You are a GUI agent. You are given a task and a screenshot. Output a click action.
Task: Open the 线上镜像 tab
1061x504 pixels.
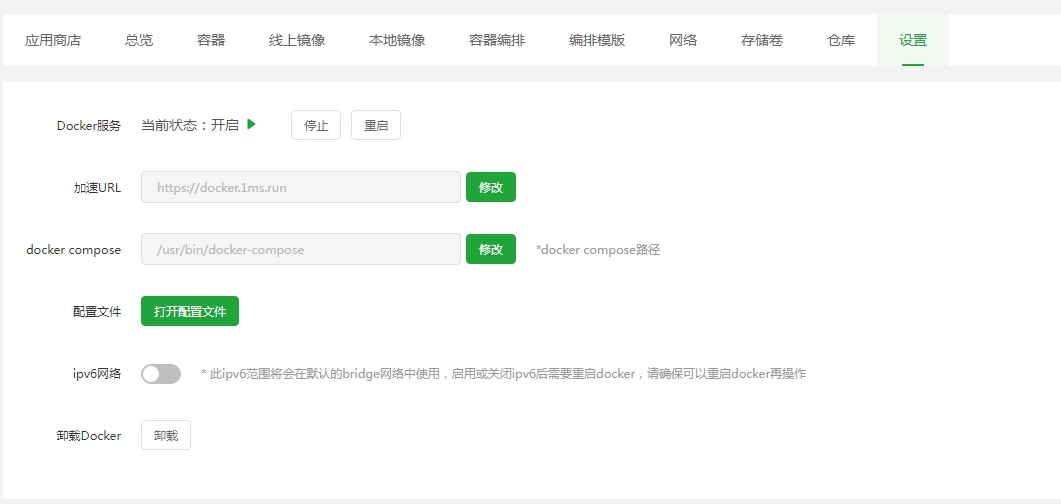pyautogui.click(x=297, y=41)
